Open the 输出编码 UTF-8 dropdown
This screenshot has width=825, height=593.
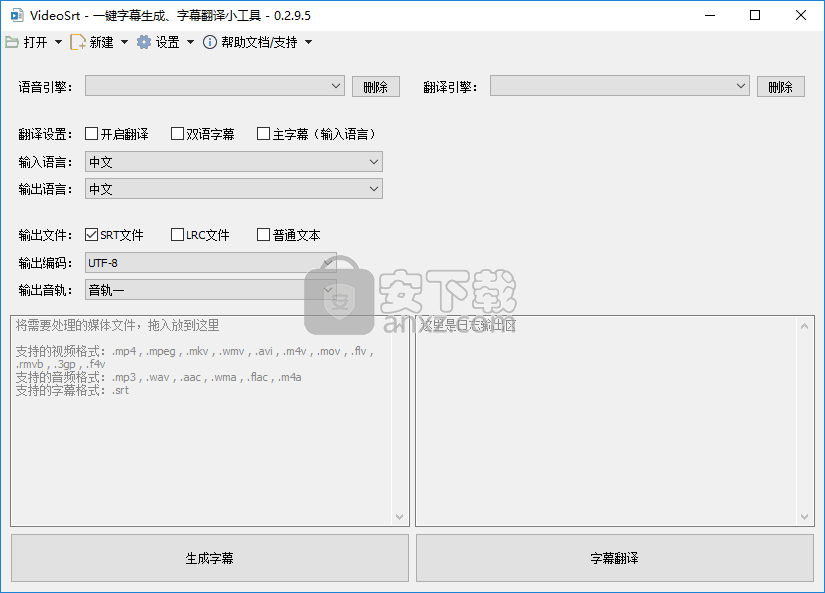210,263
